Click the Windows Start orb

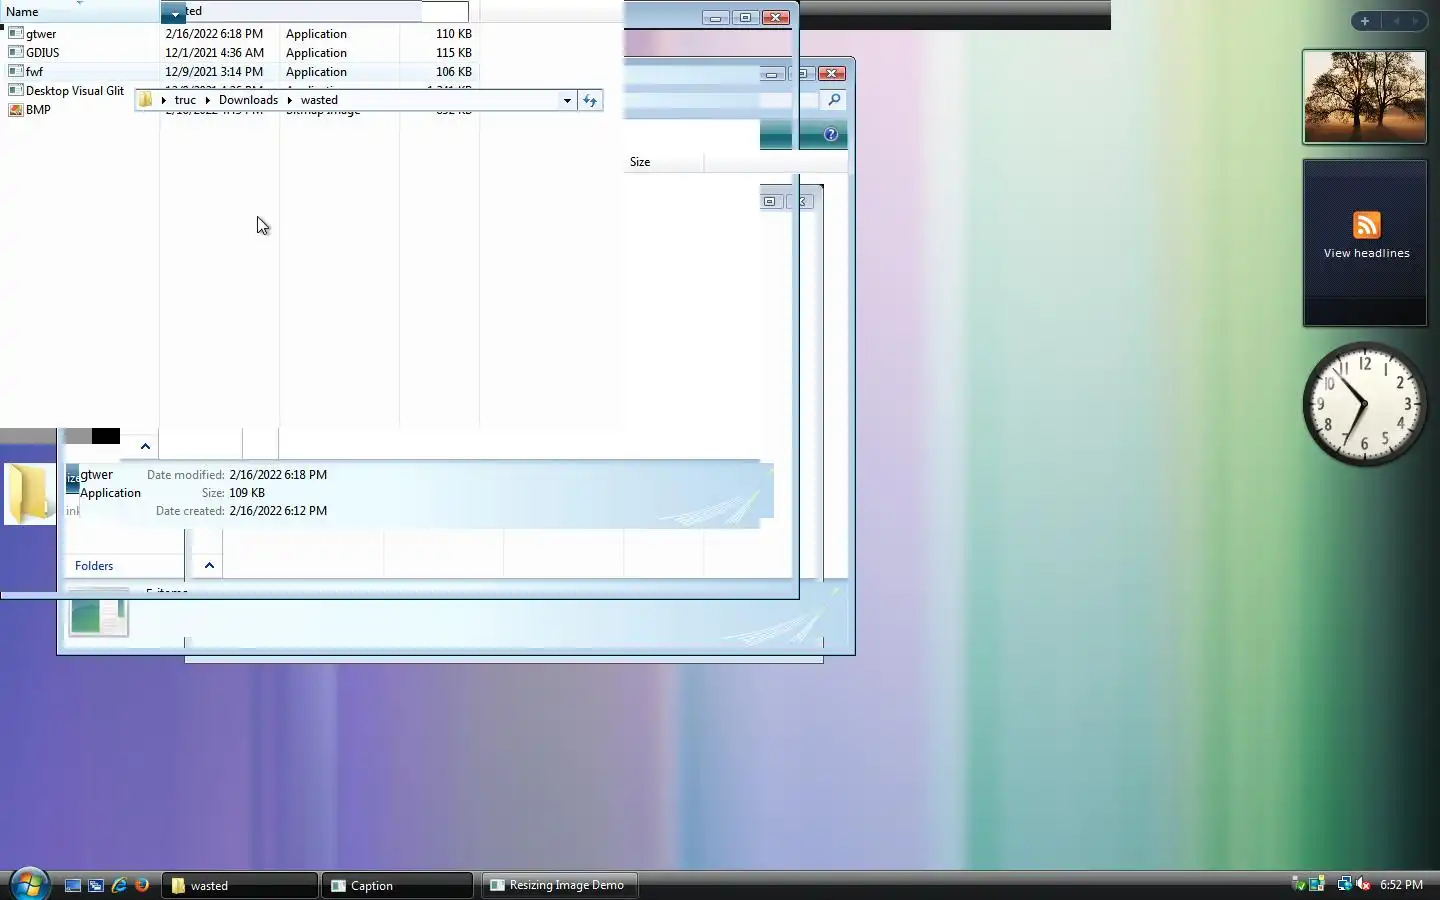tap(28, 884)
